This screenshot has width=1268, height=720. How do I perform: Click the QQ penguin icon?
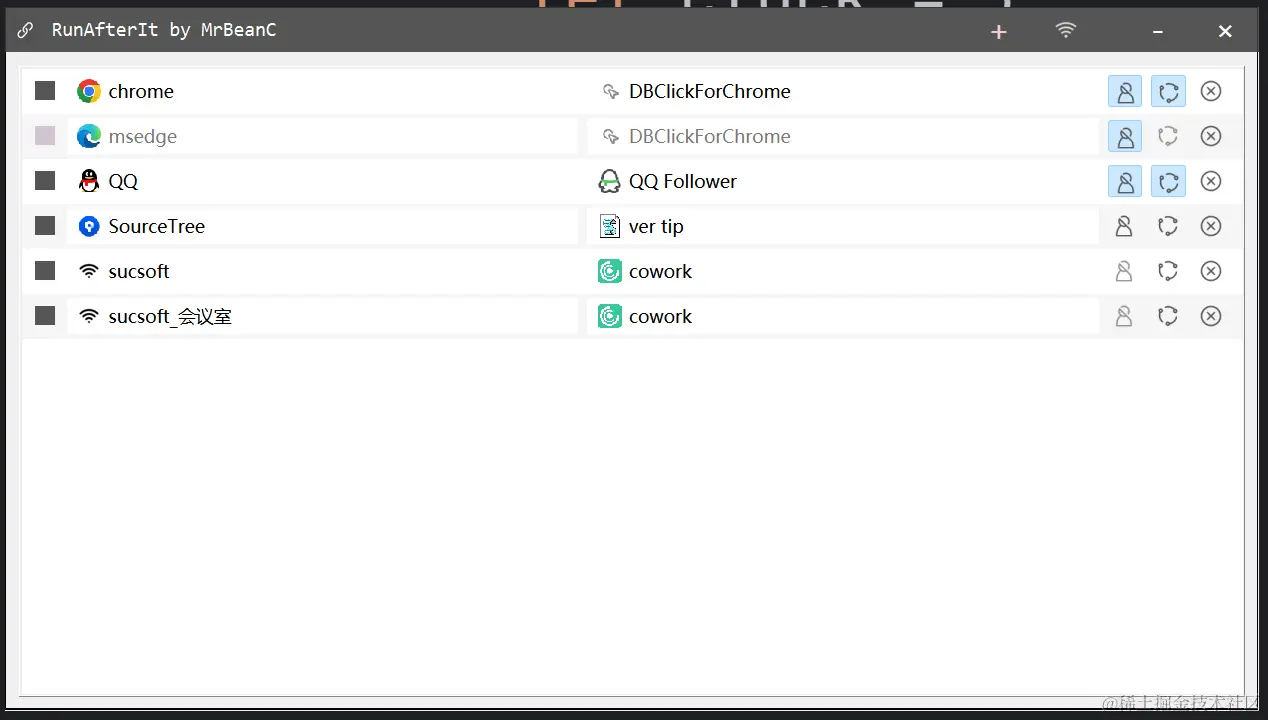tap(89, 181)
